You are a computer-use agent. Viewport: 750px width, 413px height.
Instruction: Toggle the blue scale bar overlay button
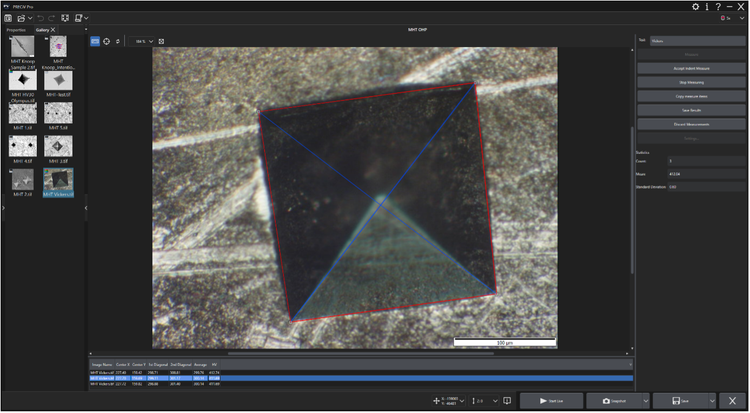[x=95, y=41]
